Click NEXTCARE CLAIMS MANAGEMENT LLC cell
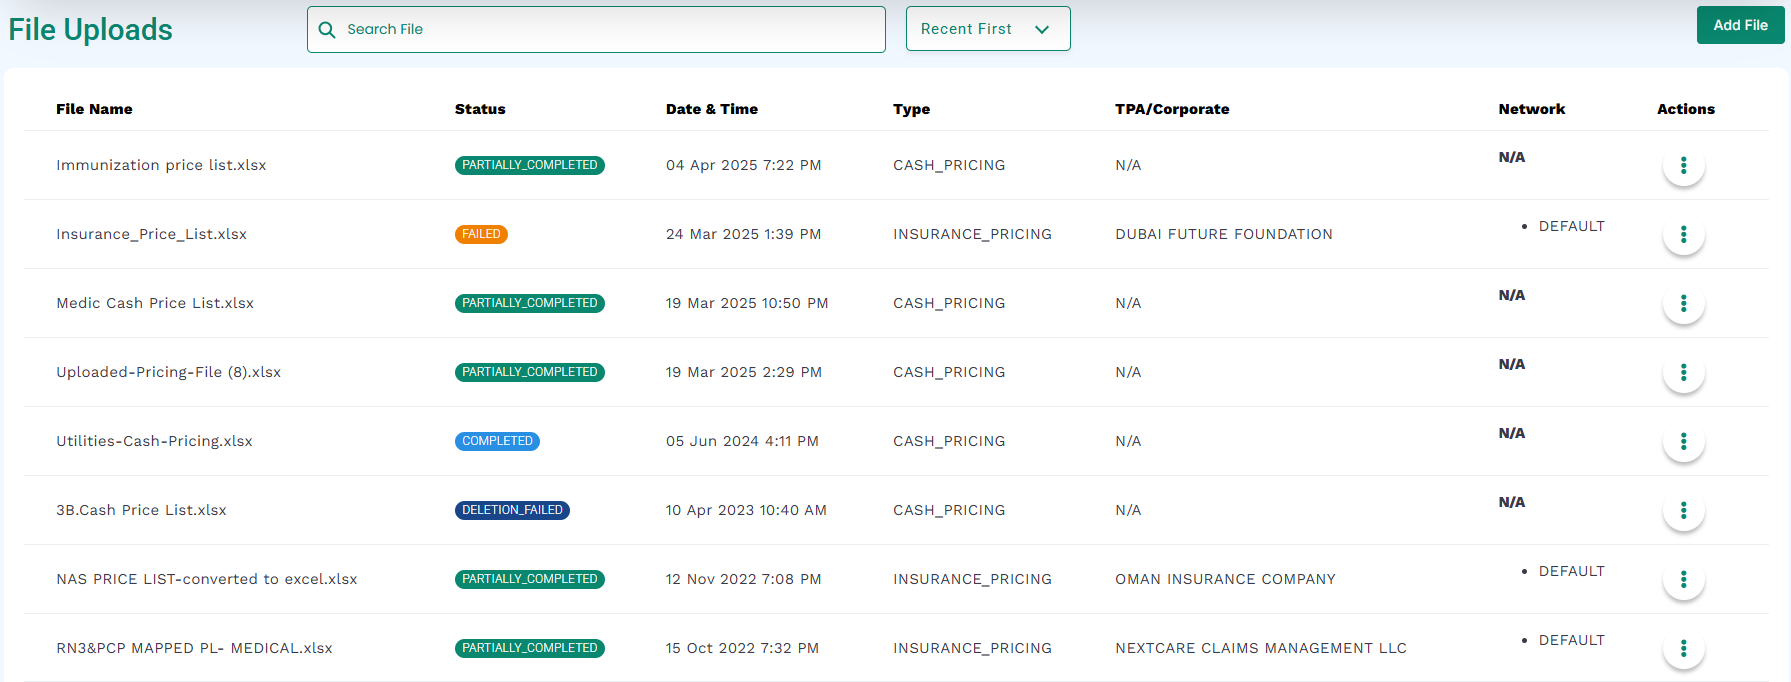Viewport: 1791px width, 682px height. point(1261,648)
